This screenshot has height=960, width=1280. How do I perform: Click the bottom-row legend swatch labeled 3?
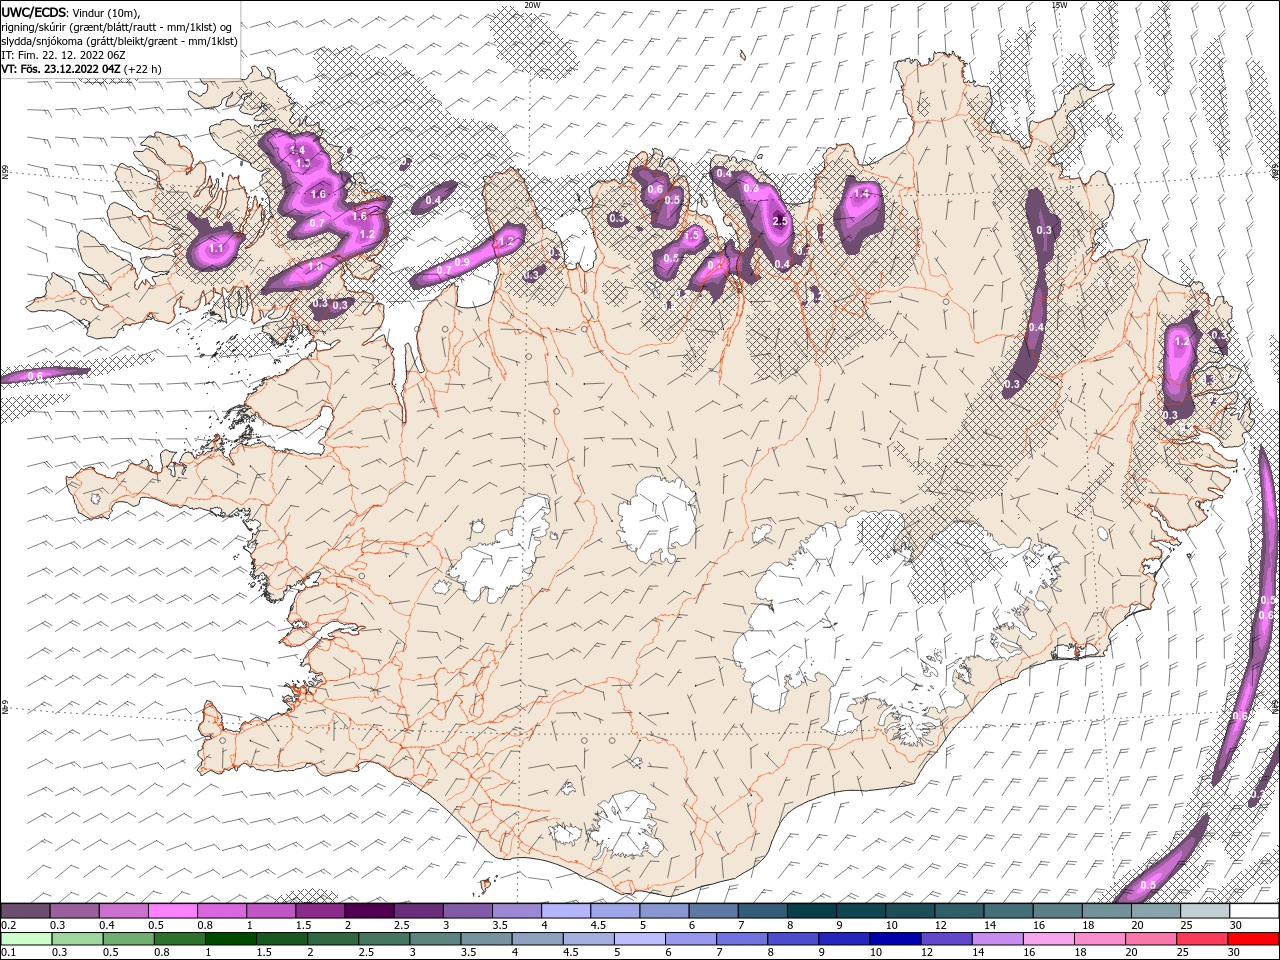[435, 939]
